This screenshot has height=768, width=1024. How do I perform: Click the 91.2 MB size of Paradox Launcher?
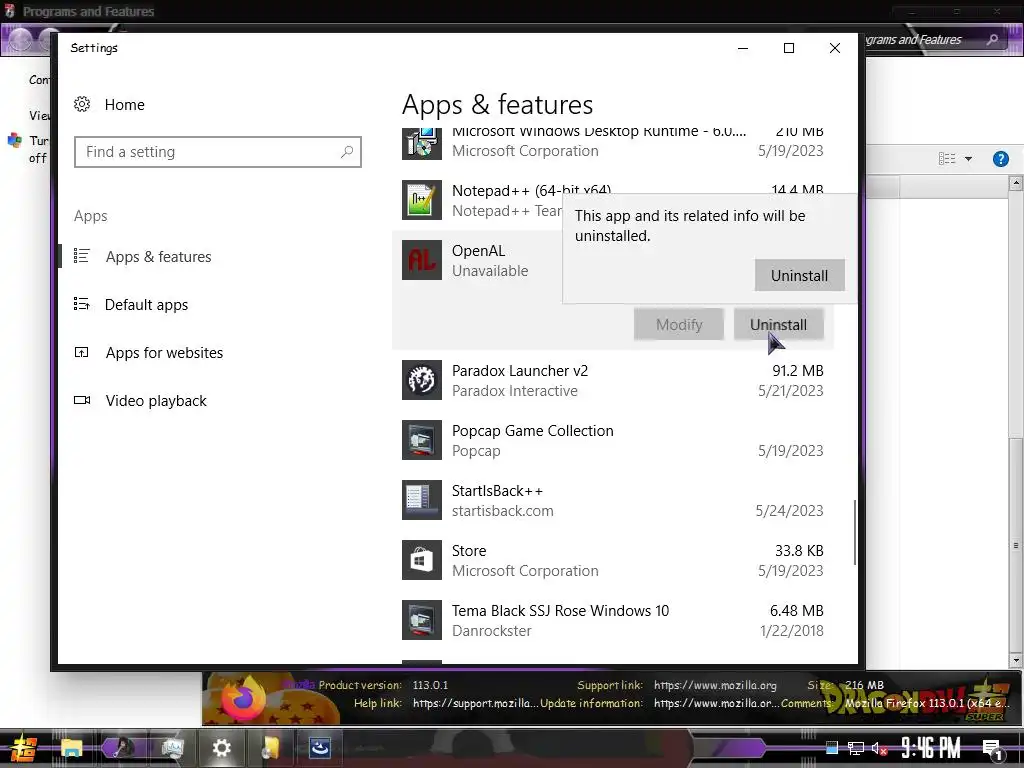797,370
